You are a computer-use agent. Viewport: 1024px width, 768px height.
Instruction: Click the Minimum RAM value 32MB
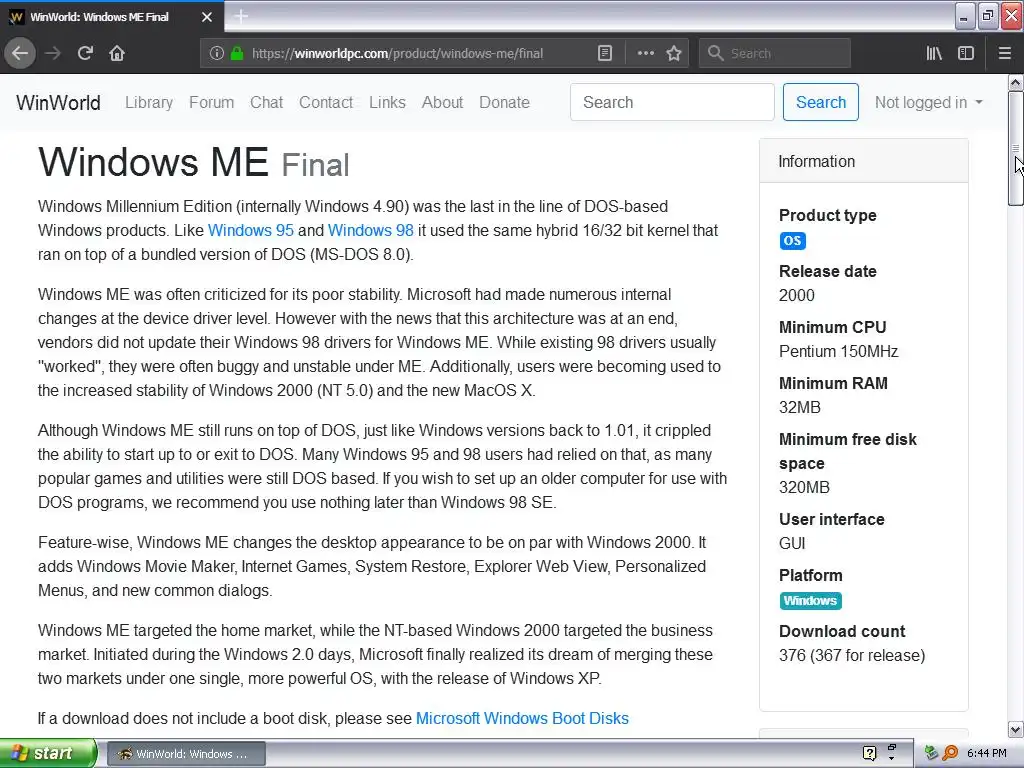pos(800,408)
